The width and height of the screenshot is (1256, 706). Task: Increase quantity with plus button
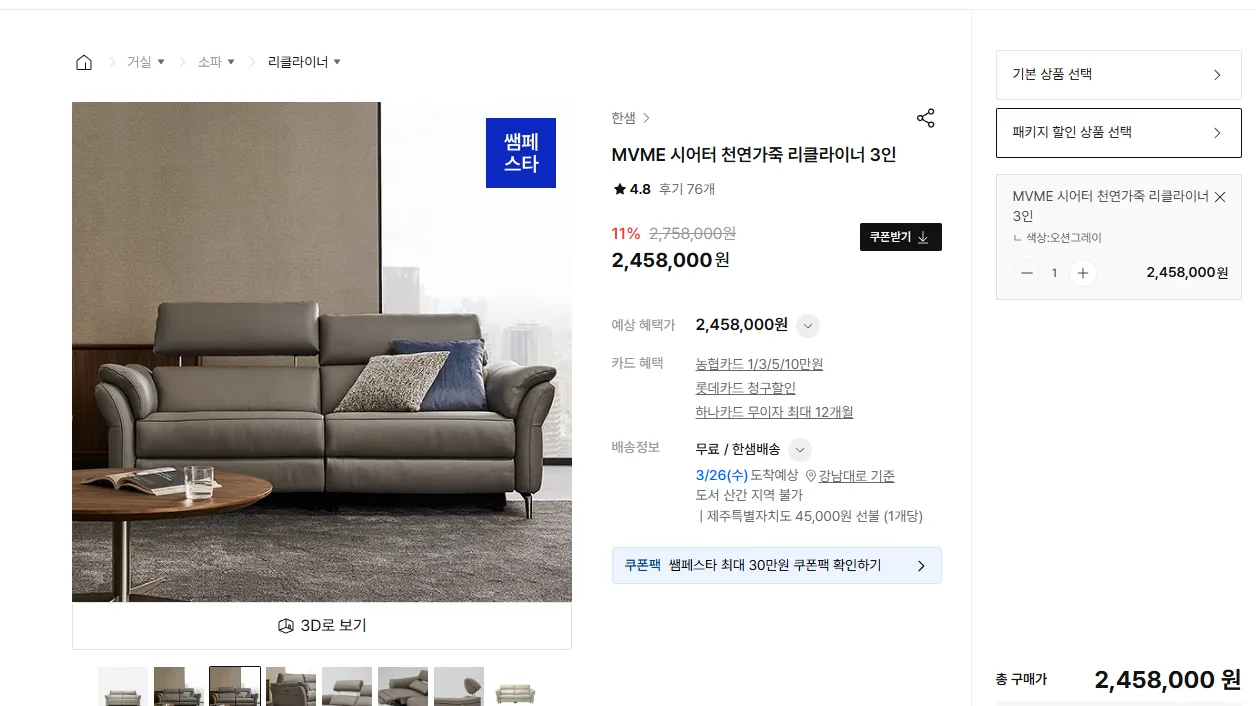(1082, 273)
